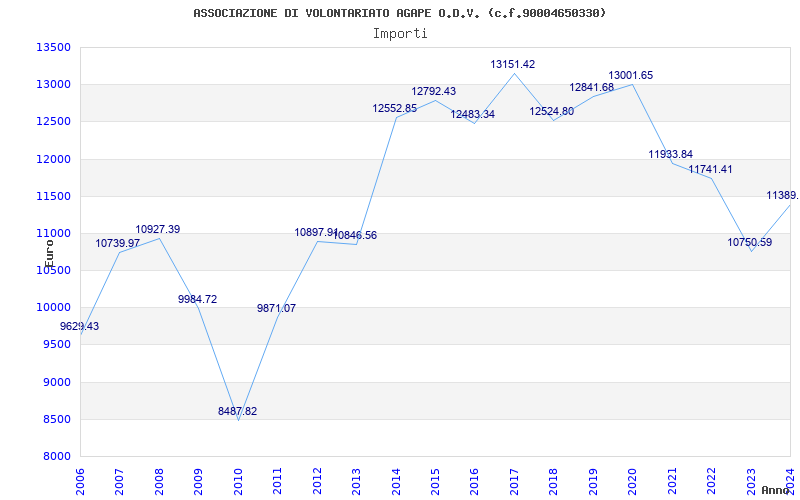
Task: Select the 8487.82 lowest data label
Action: click(237, 411)
